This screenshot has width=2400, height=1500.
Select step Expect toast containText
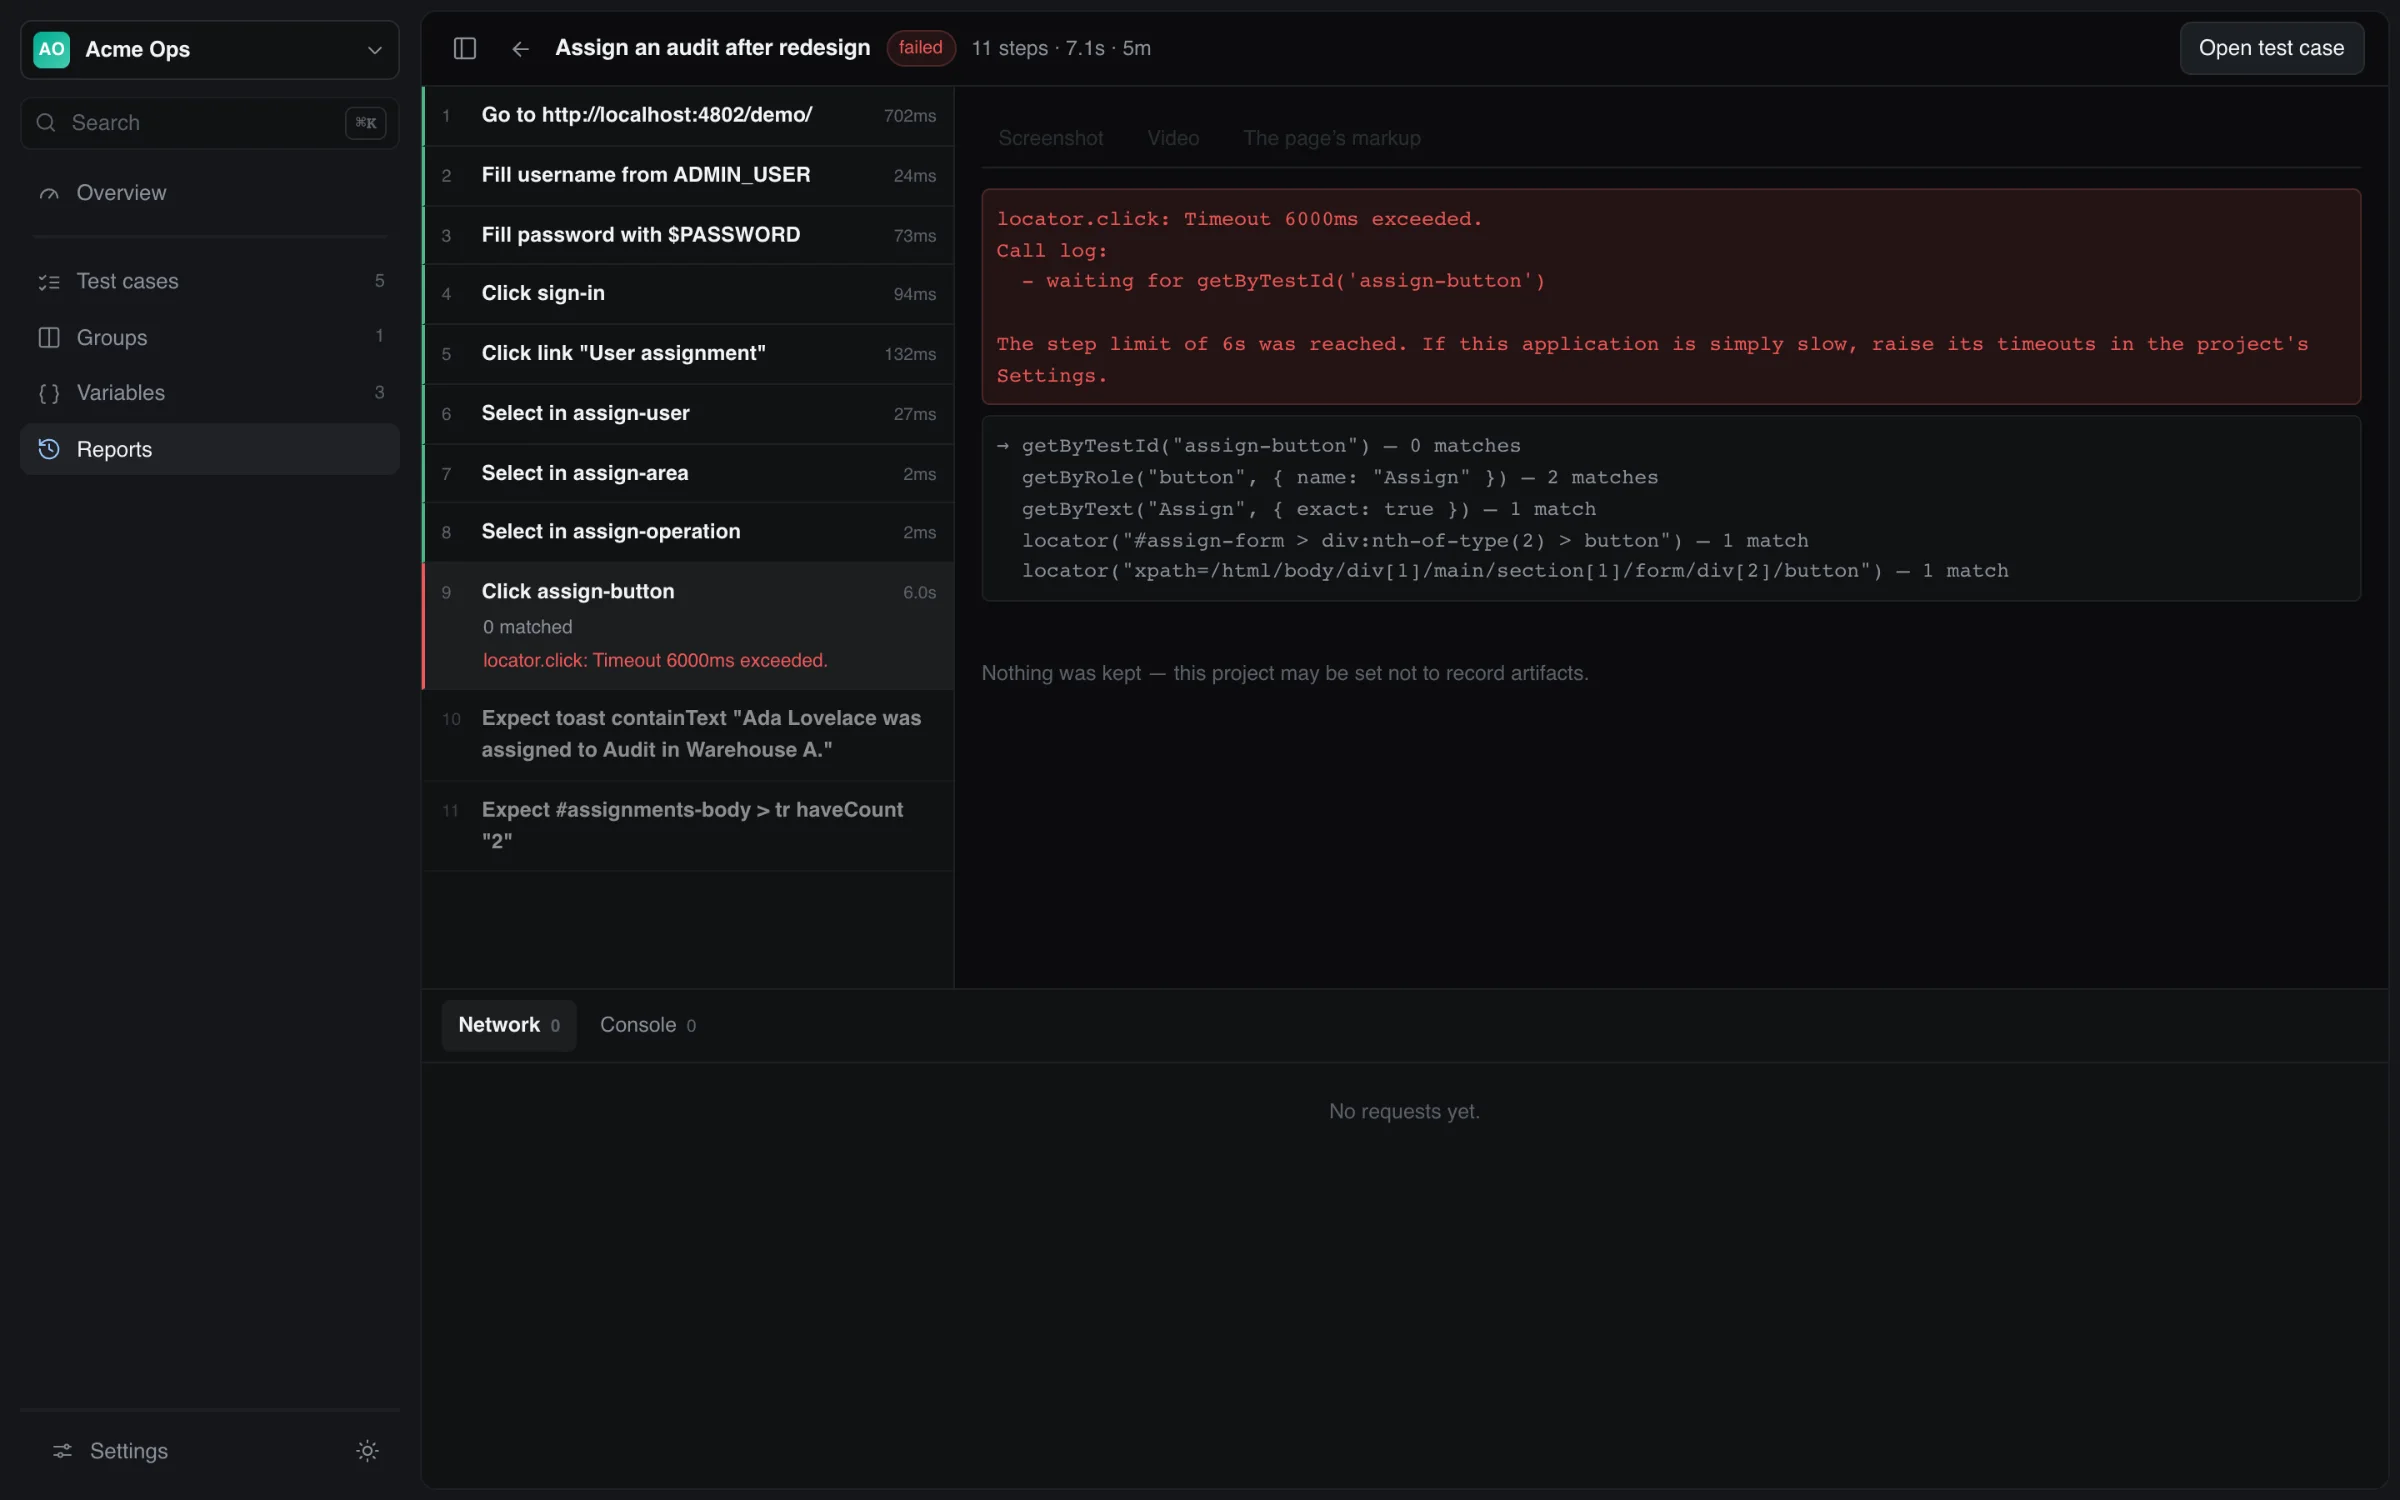688,735
